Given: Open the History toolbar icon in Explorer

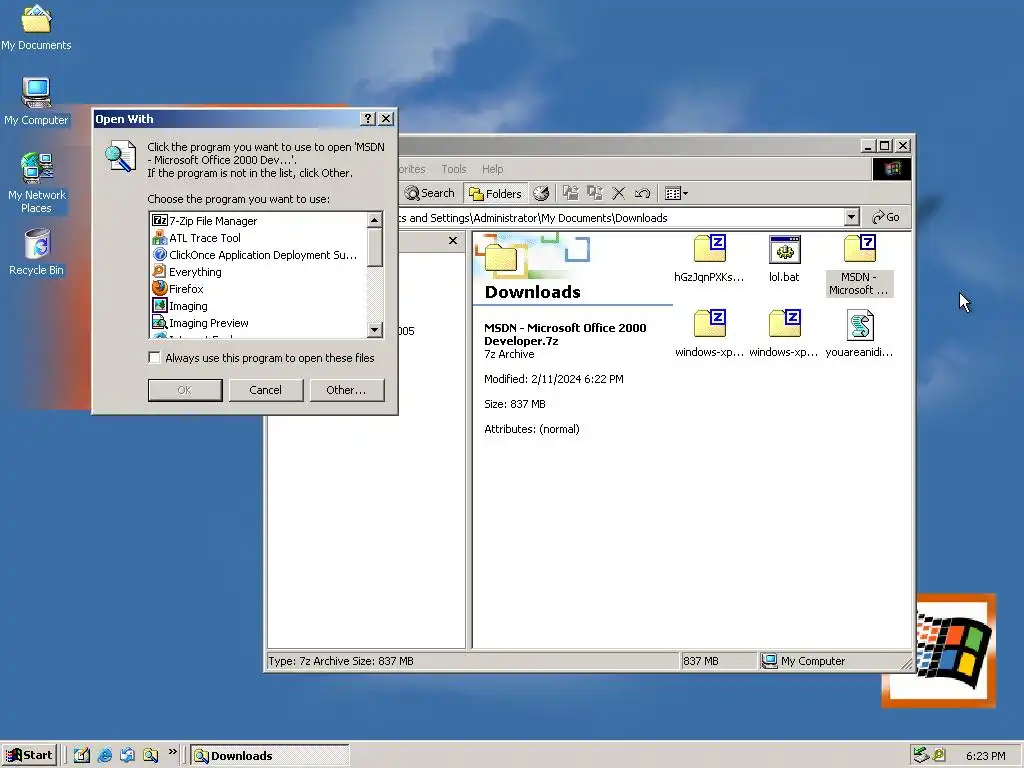Looking at the screenshot, I should pos(541,193).
